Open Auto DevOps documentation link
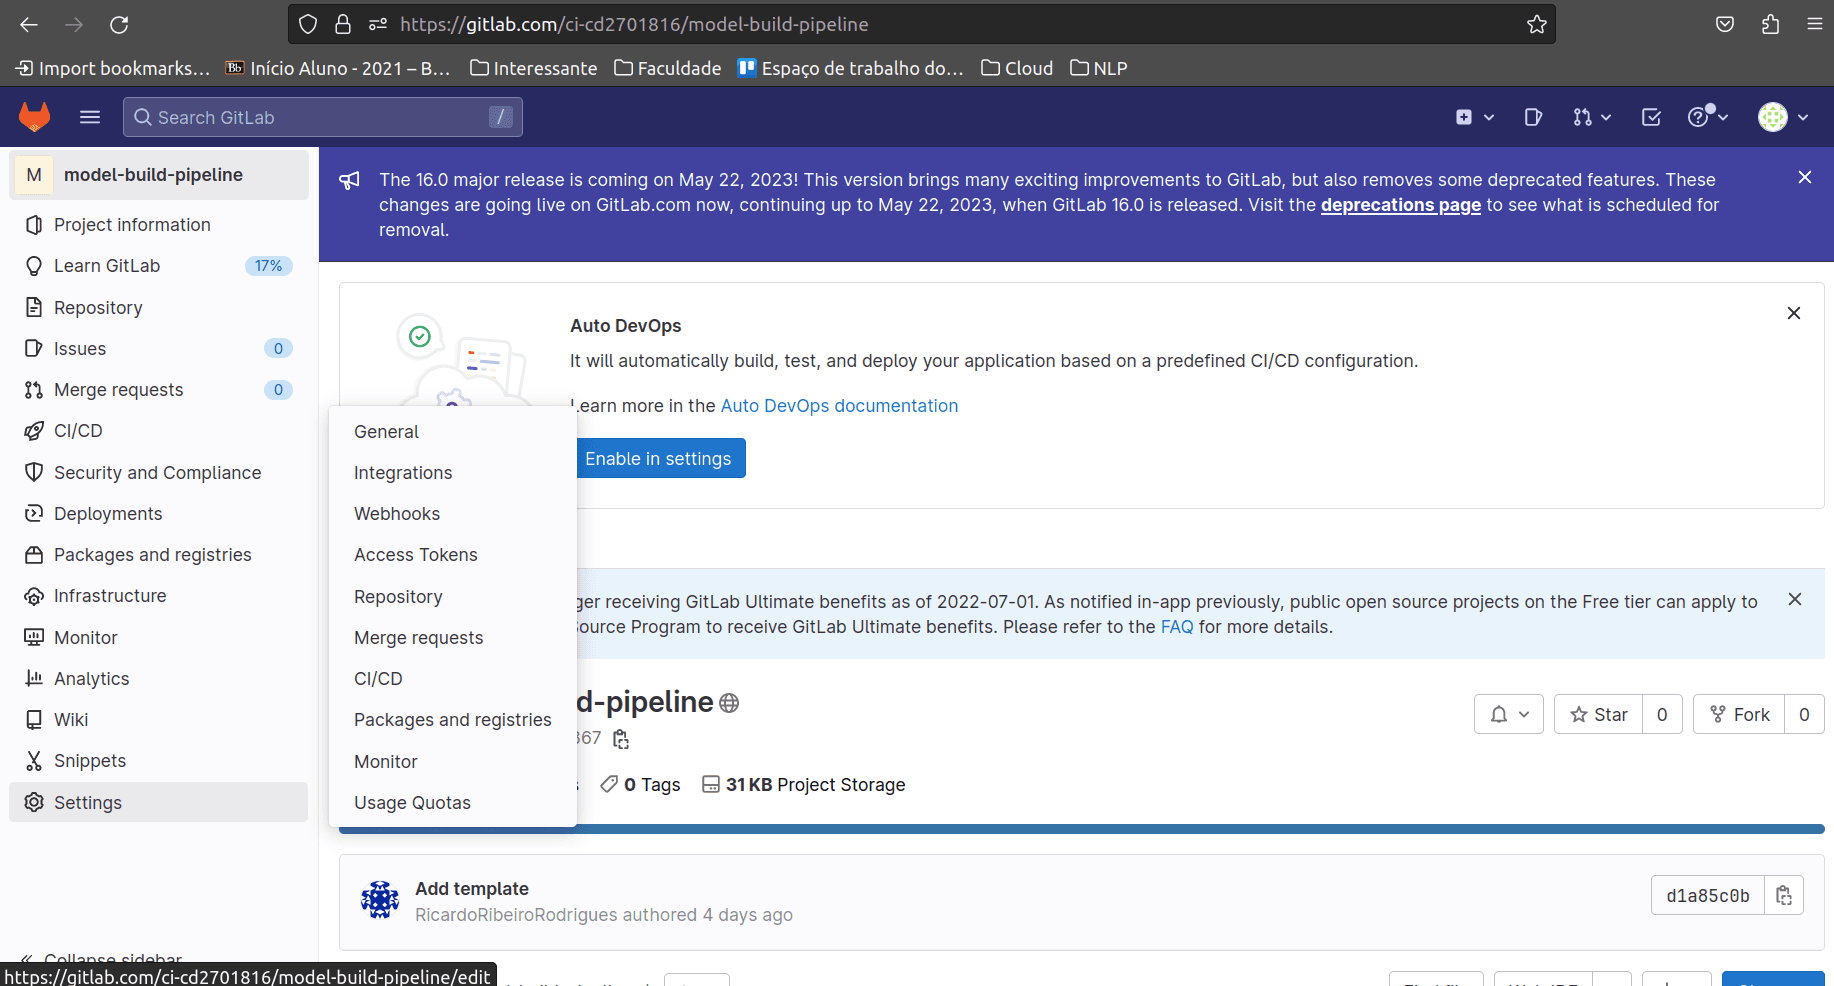This screenshot has width=1834, height=986. 839,406
